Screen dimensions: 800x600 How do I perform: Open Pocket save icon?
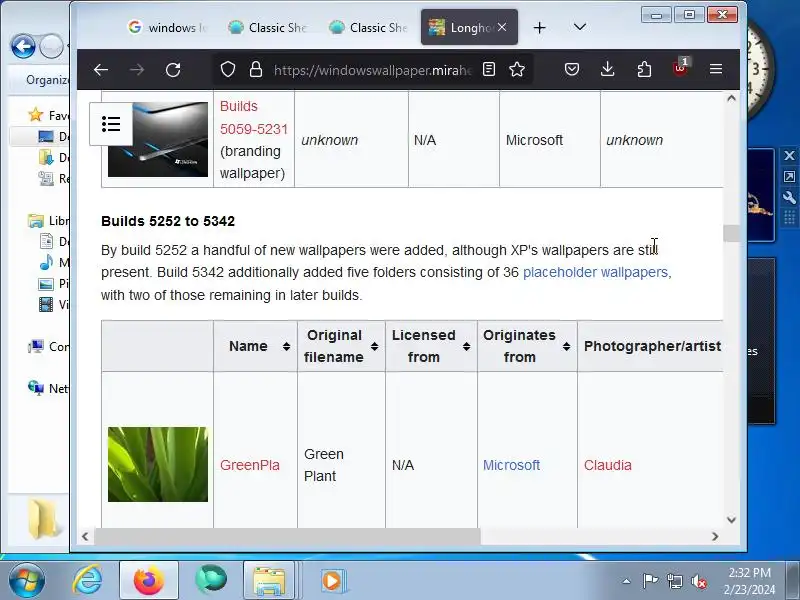(571, 69)
